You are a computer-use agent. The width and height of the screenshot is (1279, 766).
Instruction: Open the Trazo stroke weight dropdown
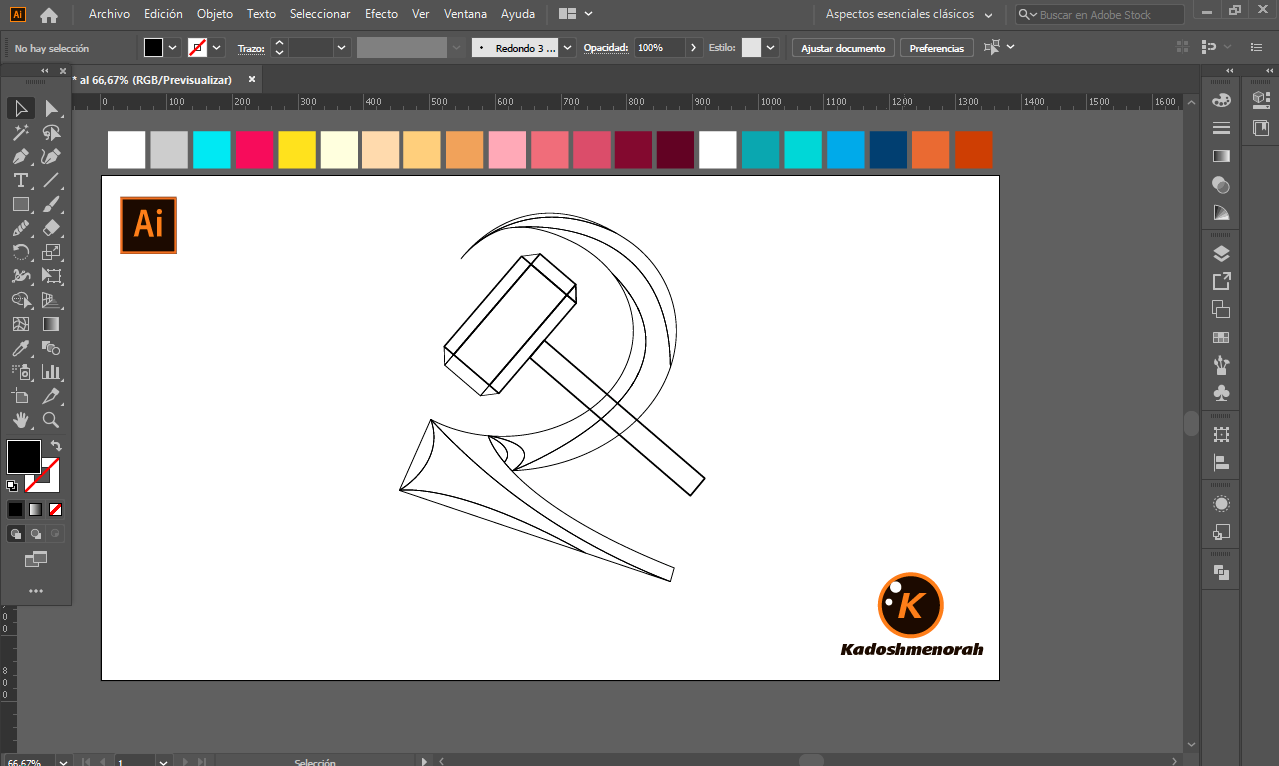coord(342,48)
